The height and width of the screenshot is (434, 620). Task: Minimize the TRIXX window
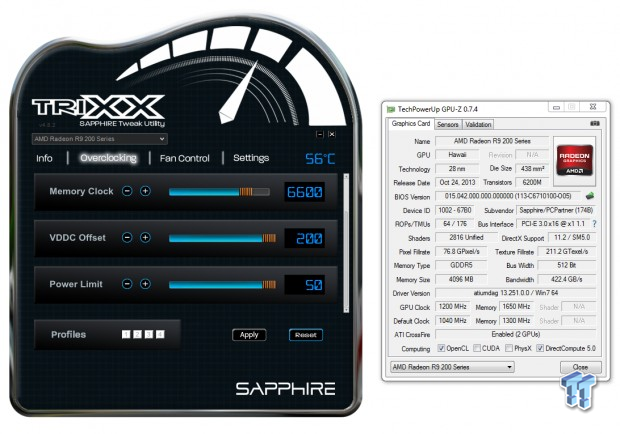[x=319, y=134]
